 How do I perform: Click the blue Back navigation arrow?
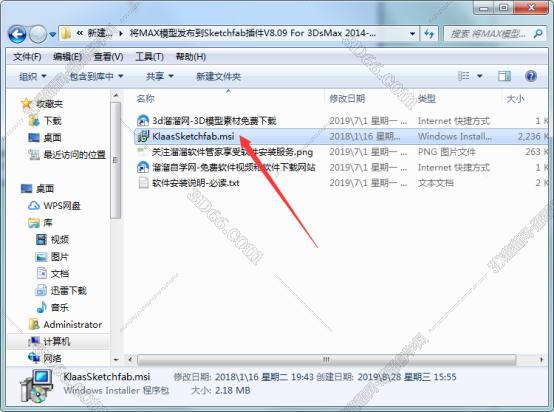17,34
